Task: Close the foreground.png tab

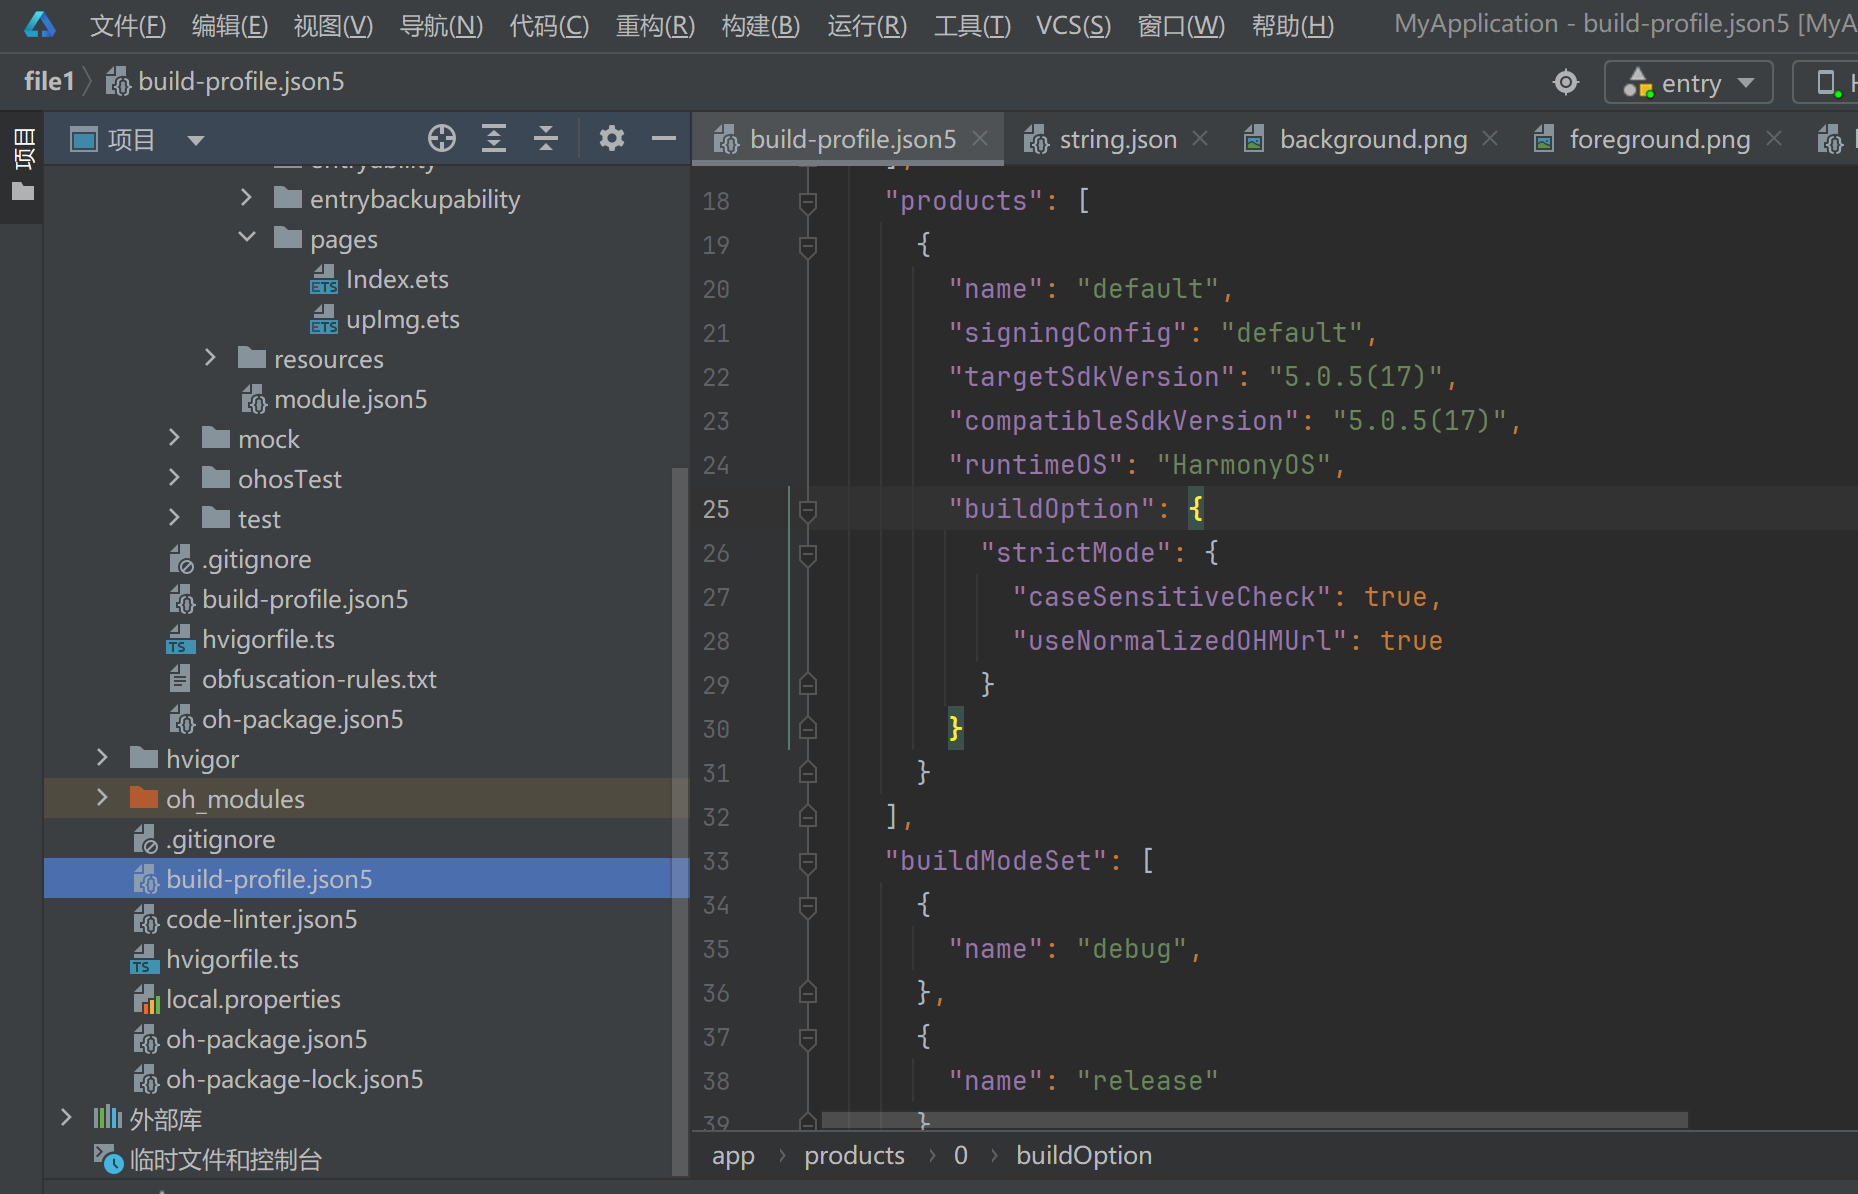Action: [x=1774, y=138]
